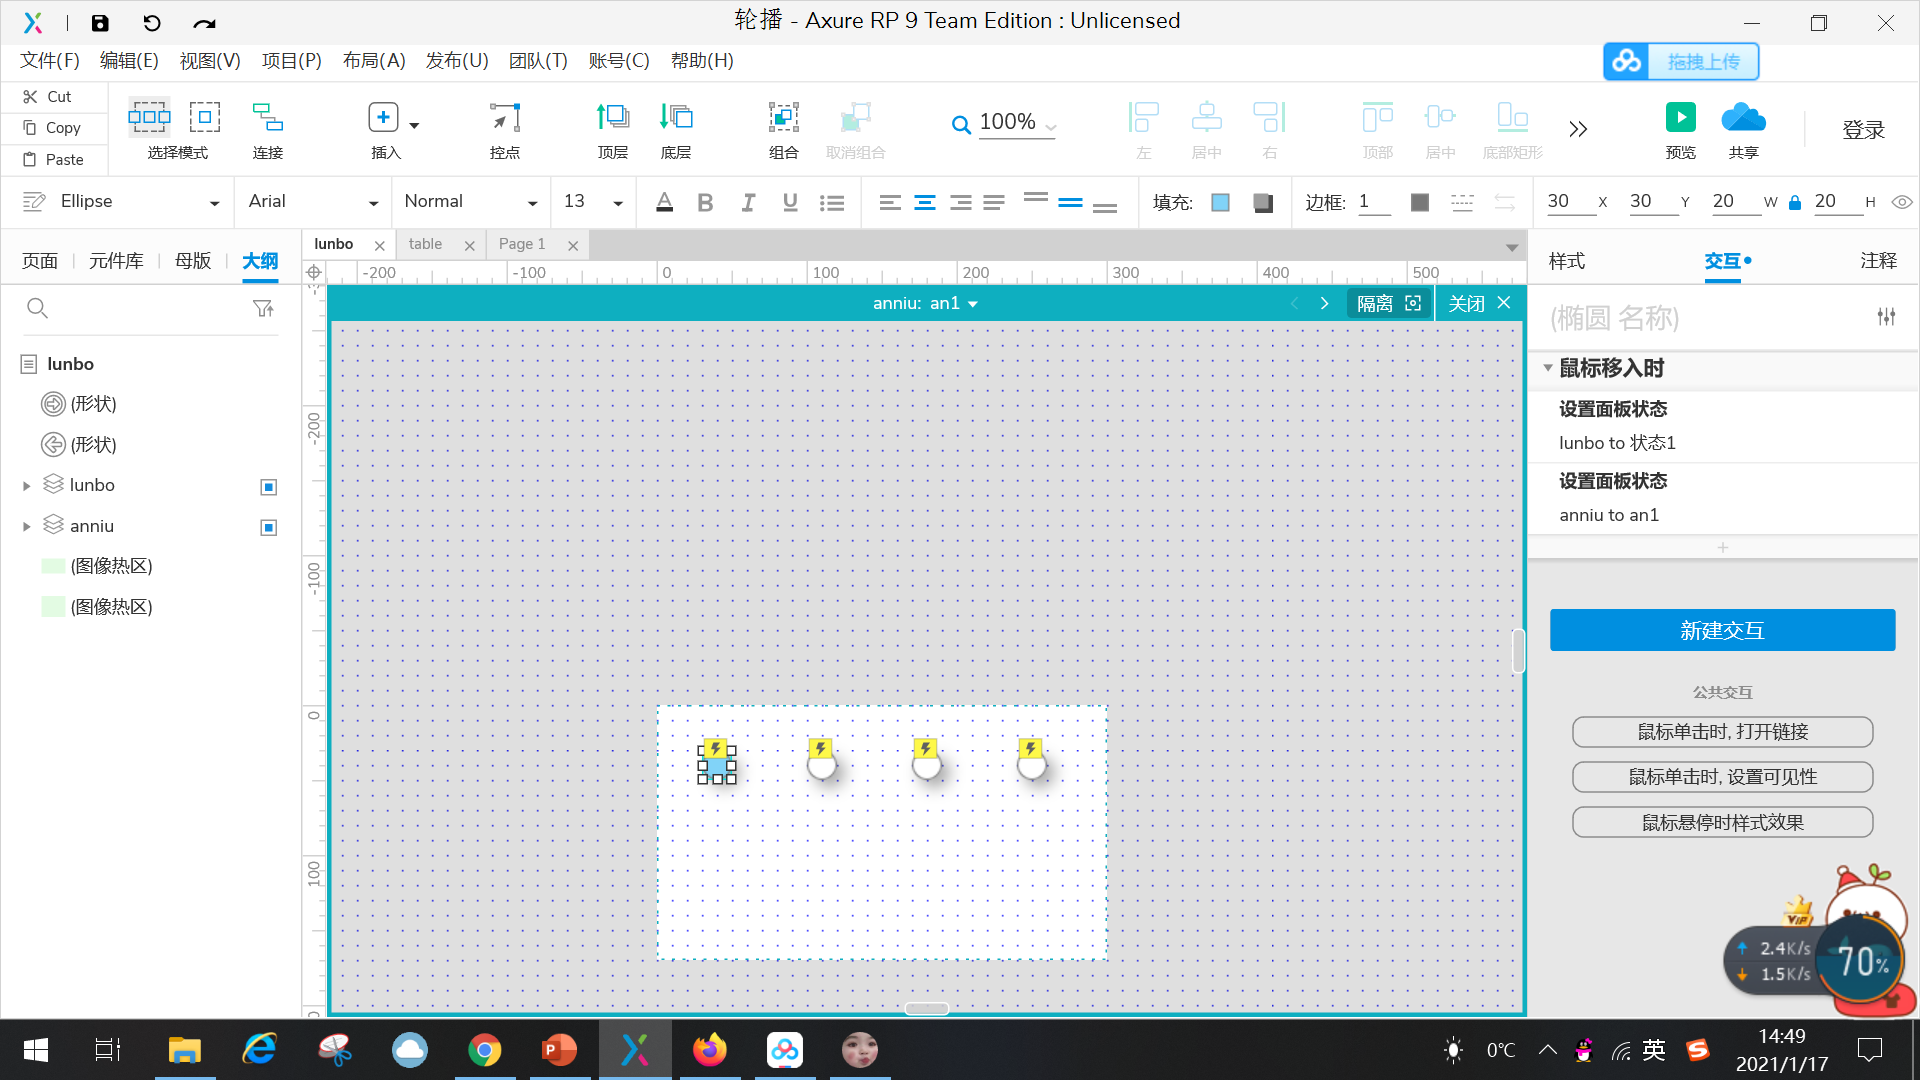Click the 鼠标单击时, 打开链接 button
Screen dimensions: 1920x1080
[x=1722, y=732]
